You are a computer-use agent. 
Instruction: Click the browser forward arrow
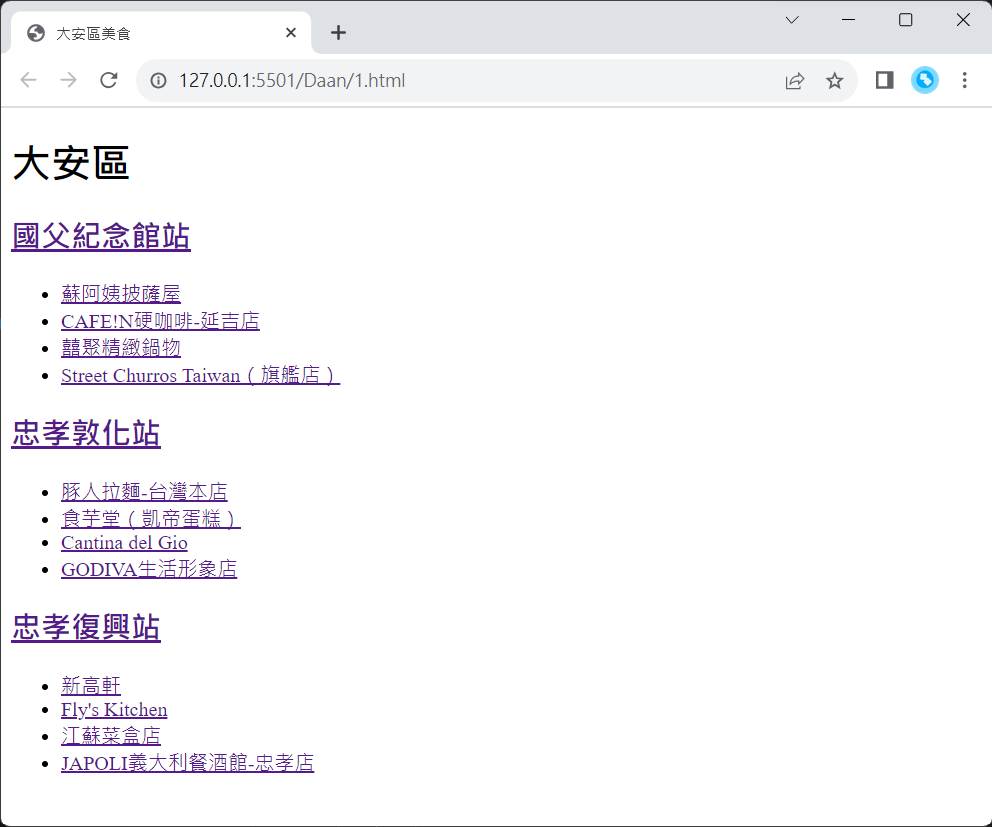[x=68, y=80]
